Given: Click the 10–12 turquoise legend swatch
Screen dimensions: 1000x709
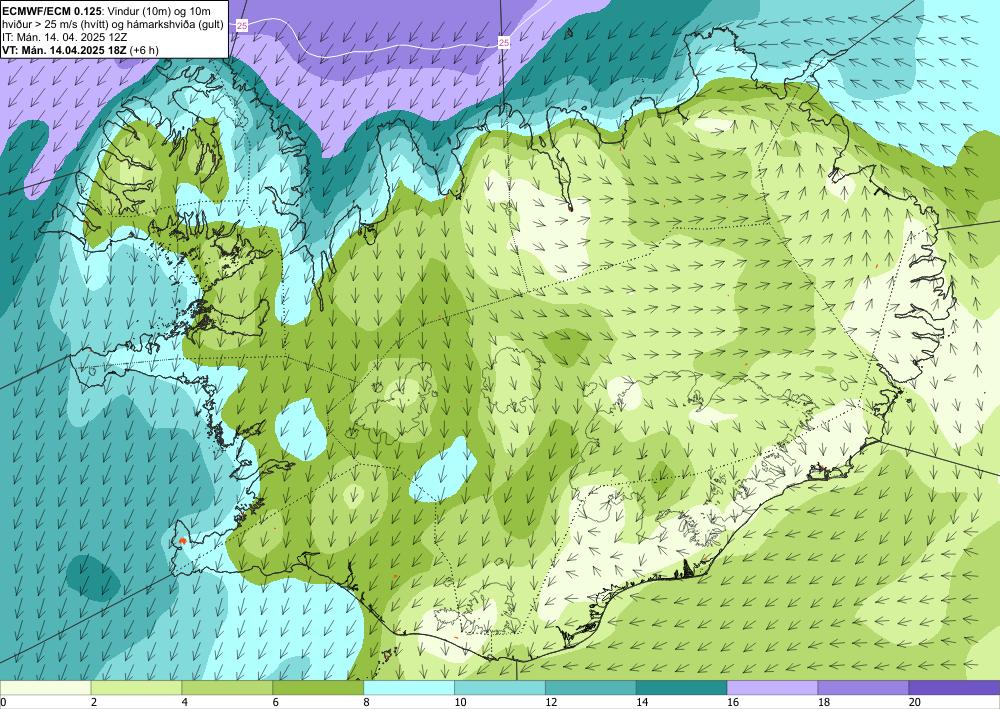Looking at the screenshot, I should point(499,688).
